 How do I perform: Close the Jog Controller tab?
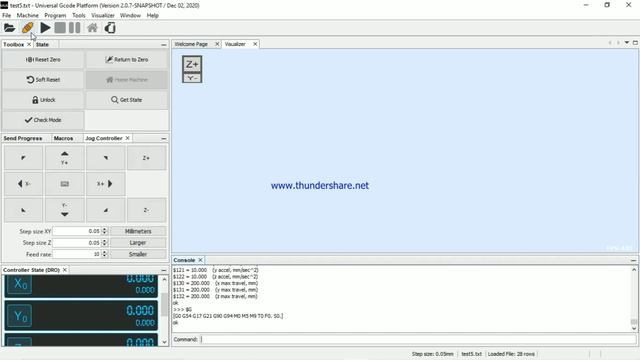127,138
